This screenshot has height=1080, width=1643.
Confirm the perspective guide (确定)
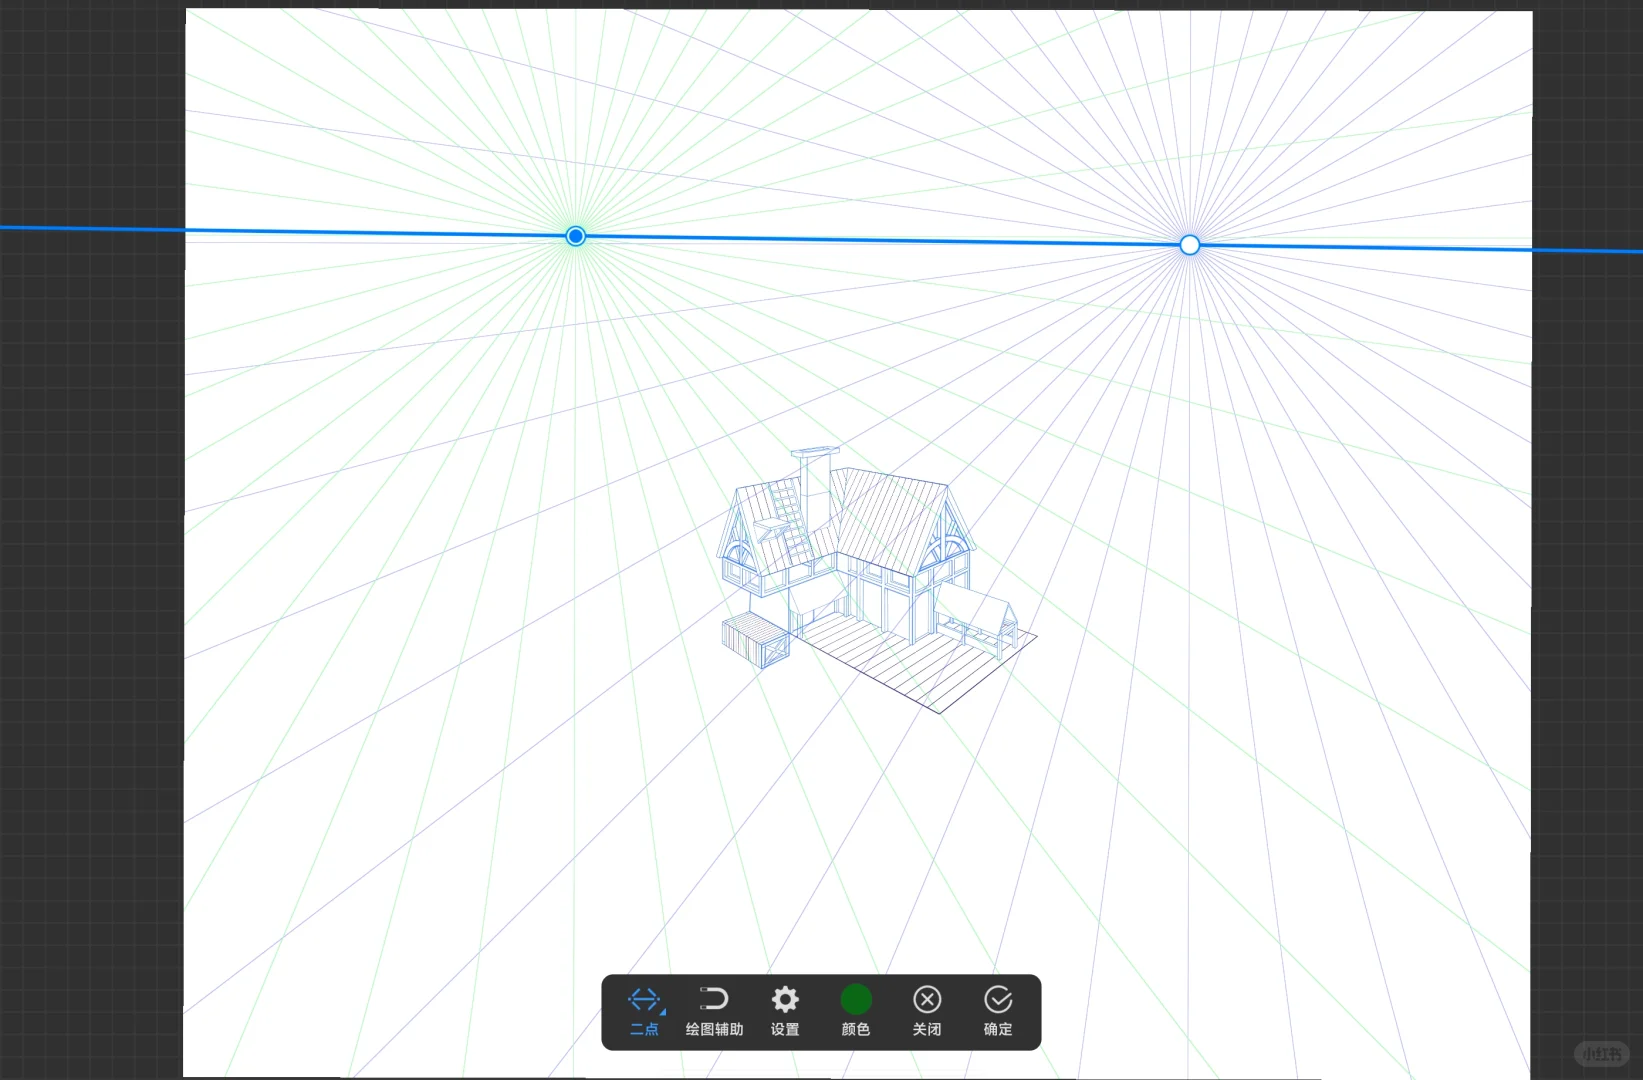coord(998,1011)
